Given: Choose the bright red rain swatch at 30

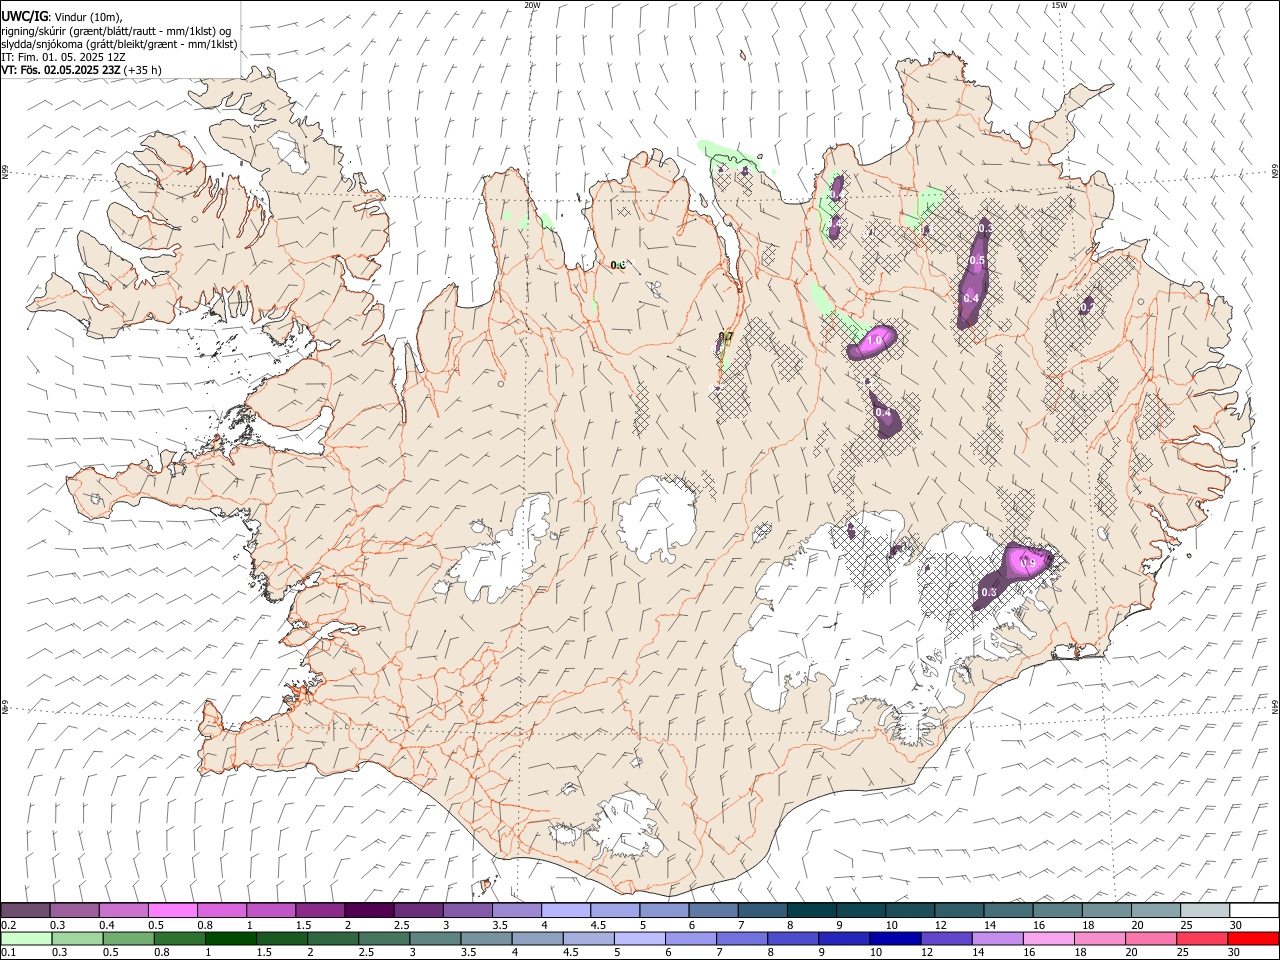Looking at the screenshot, I should (1253, 938).
